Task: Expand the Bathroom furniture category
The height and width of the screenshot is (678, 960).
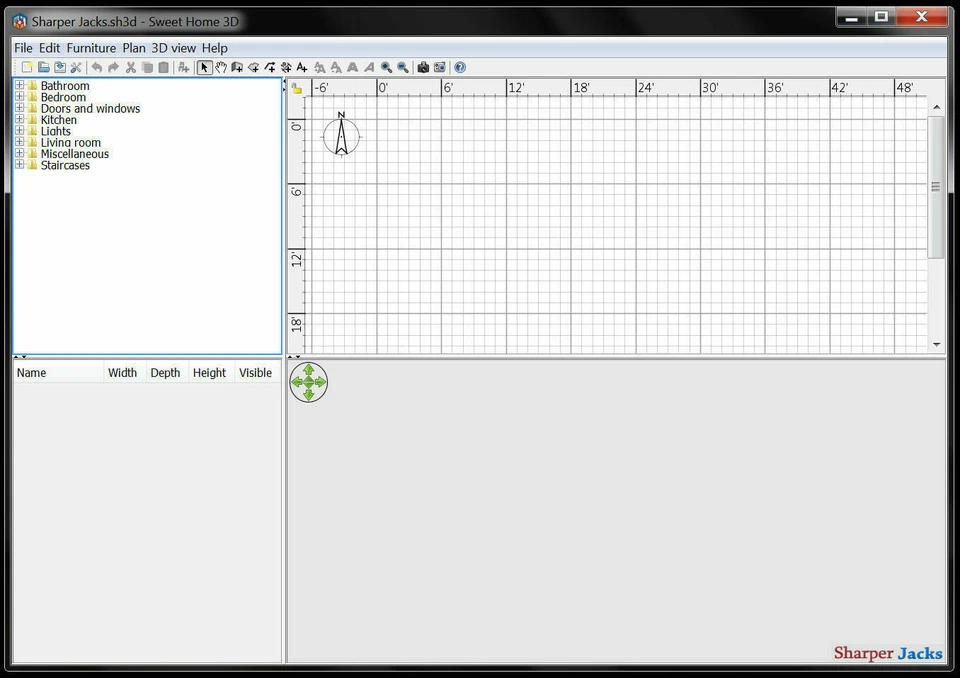Action: (19, 85)
